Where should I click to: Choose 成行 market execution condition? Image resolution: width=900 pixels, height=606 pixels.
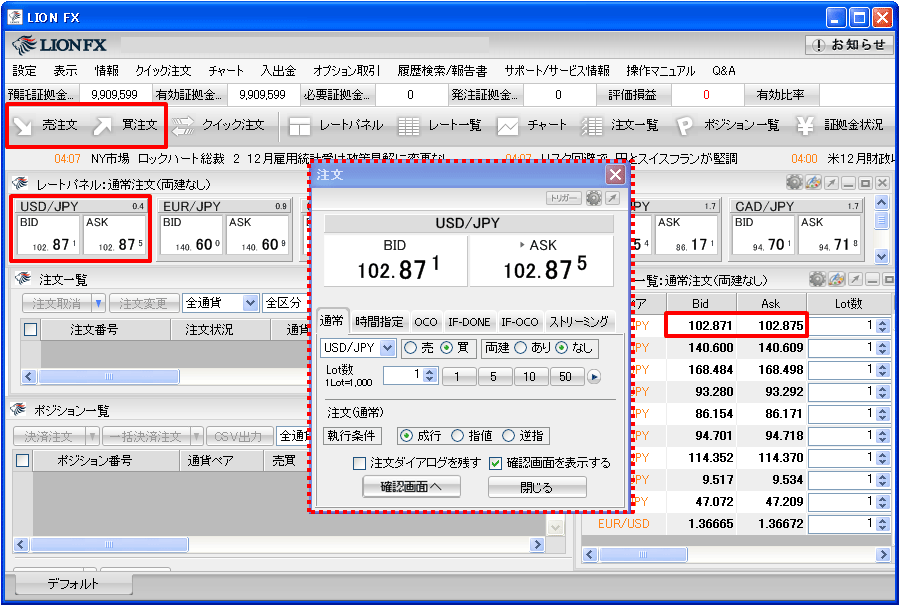pyautogui.click(x=406, y=436)
